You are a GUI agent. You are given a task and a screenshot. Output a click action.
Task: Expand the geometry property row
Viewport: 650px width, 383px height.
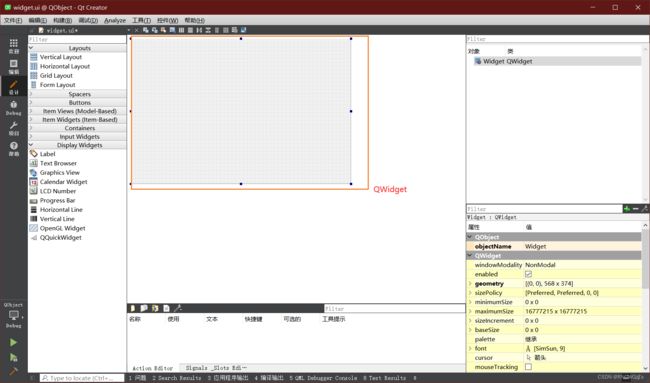coord(470,284)
